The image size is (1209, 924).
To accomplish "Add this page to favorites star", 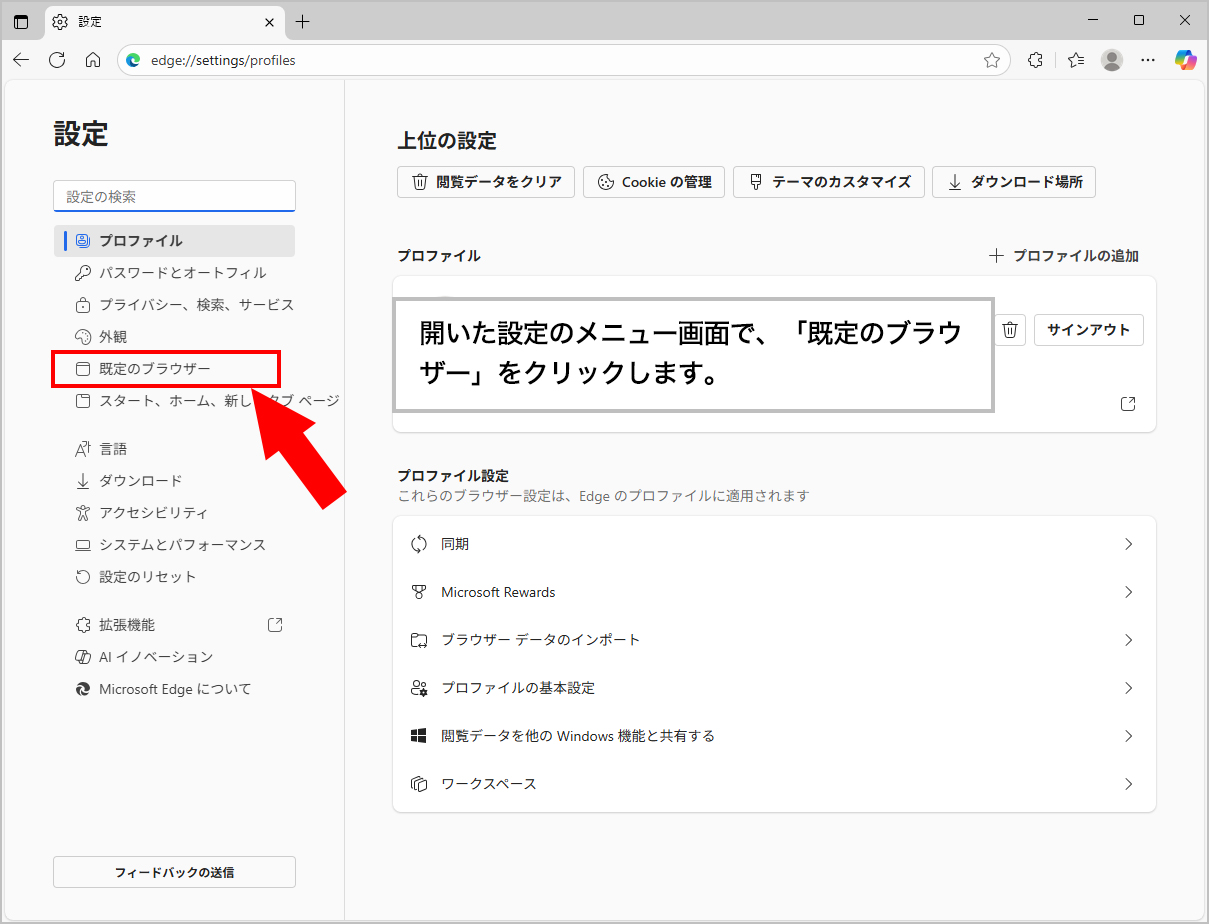I will [991, 60].
